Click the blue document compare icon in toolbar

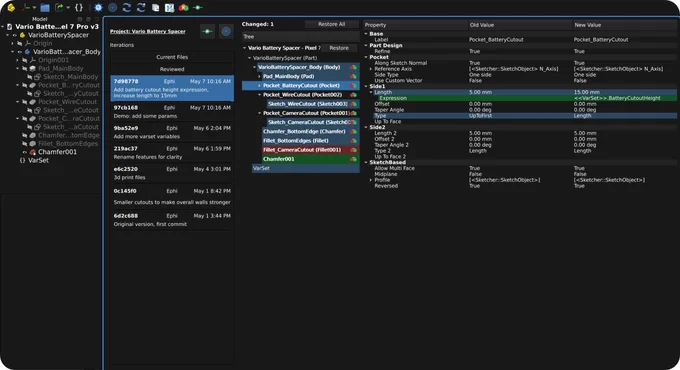tap(169, 7)
